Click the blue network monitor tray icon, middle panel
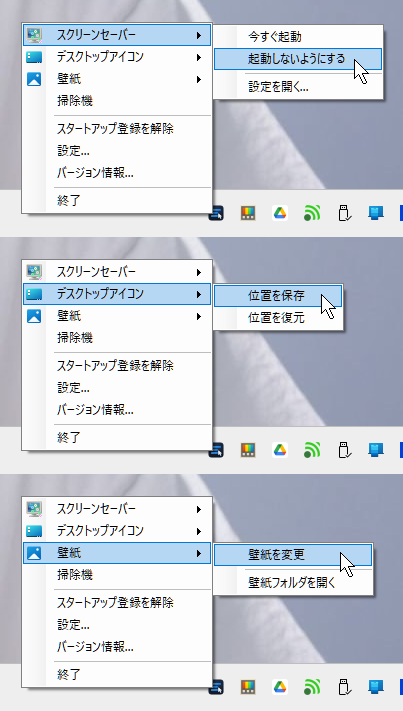Image resolution: width=403 pixels, height=711 pixels. (x=376, y=450)
